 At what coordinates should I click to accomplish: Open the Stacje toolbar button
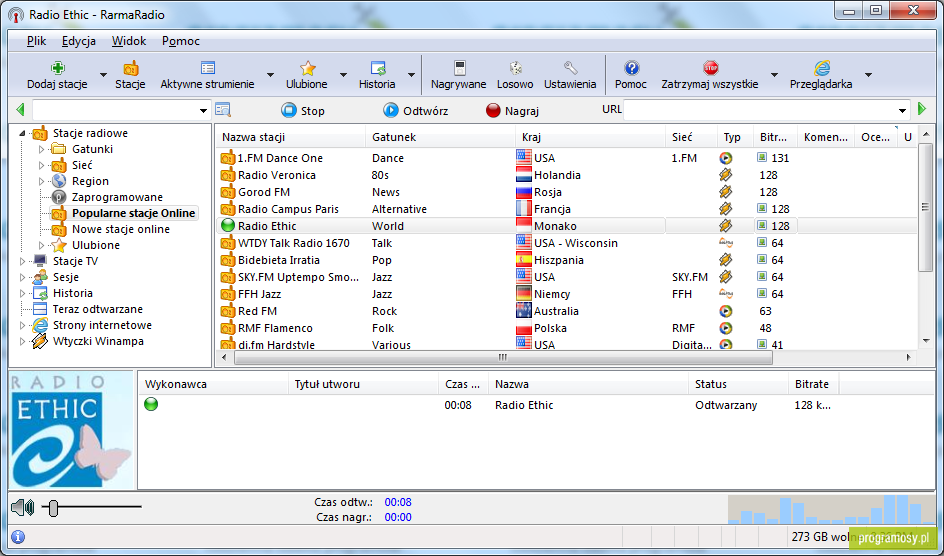pyautogui.click(x=131, y=75)
